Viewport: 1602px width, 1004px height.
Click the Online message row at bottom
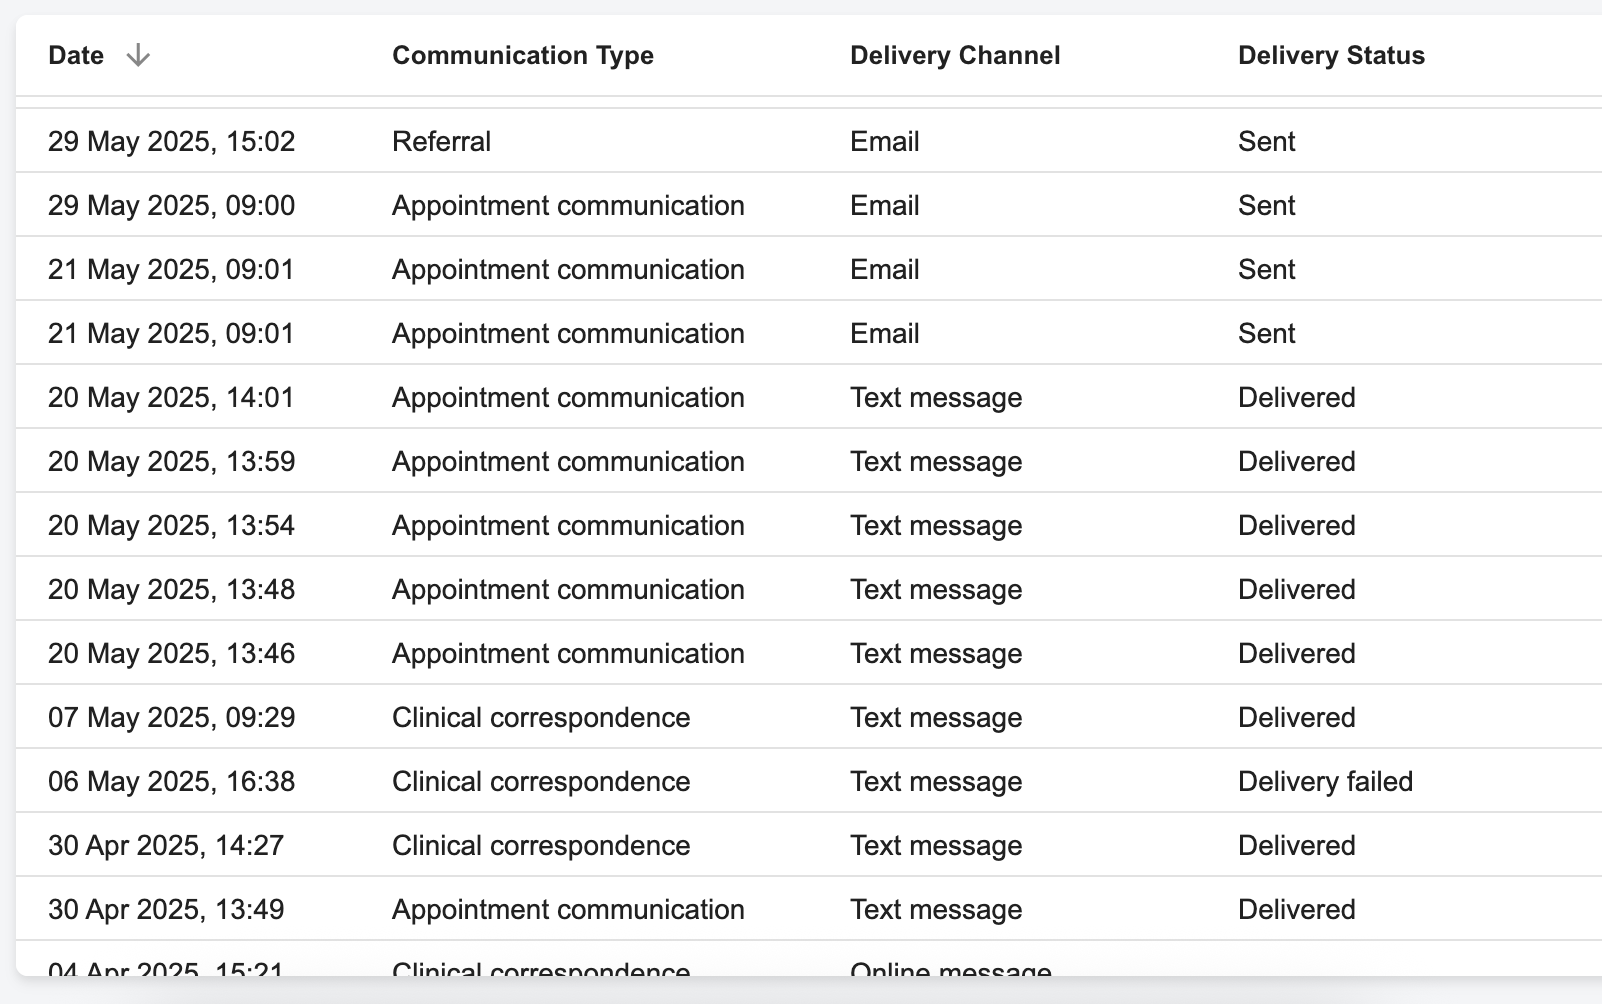click(950, 968)
